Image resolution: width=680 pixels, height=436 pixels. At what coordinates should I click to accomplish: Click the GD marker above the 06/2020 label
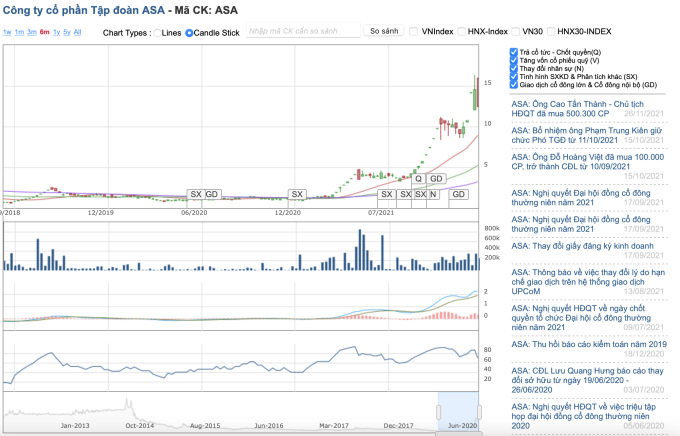pyautogui.click(x=212, y=194)
